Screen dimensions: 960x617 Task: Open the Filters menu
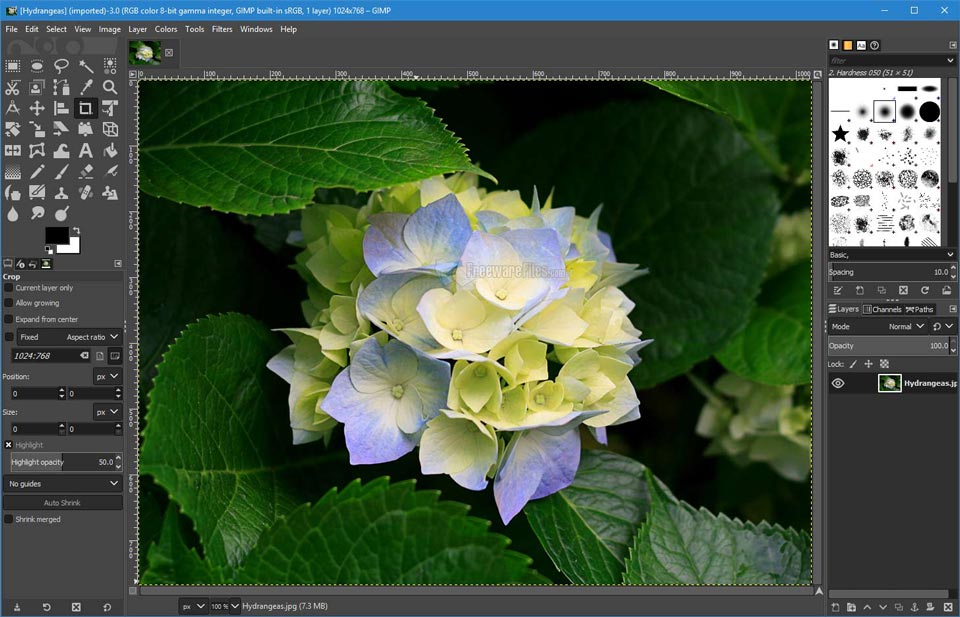[x=221, y=29]
